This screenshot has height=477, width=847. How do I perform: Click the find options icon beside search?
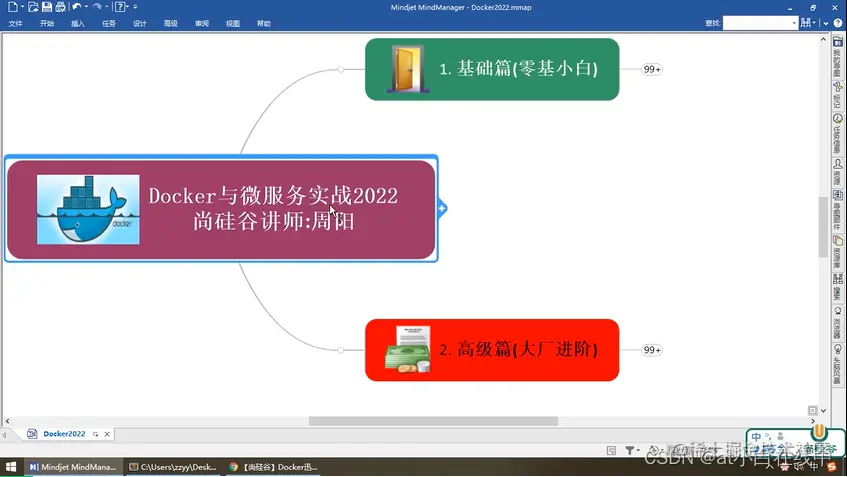[806, 23]
